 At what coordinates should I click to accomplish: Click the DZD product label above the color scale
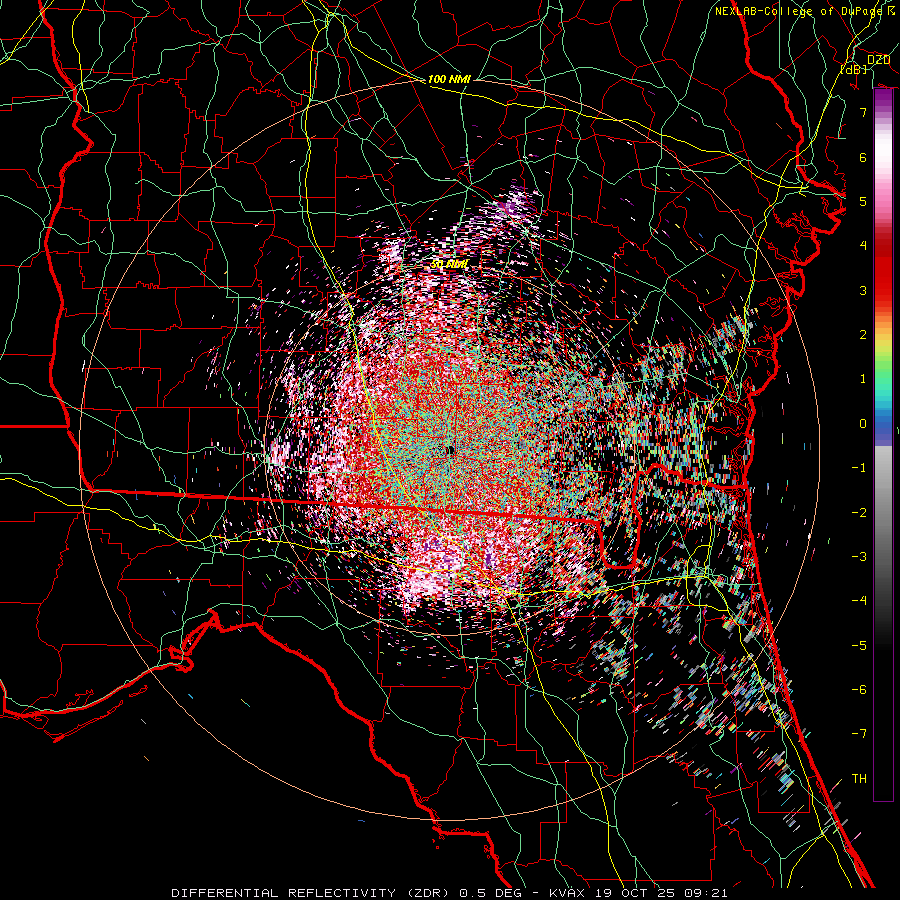(878, 59)
